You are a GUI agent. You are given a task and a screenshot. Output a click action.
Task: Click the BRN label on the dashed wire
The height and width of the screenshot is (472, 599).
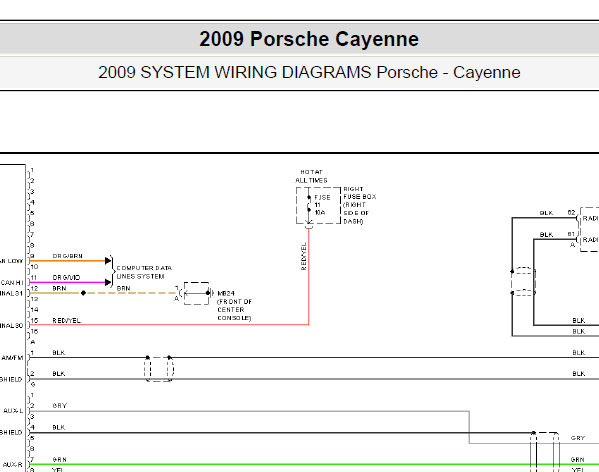coord(123,288)
